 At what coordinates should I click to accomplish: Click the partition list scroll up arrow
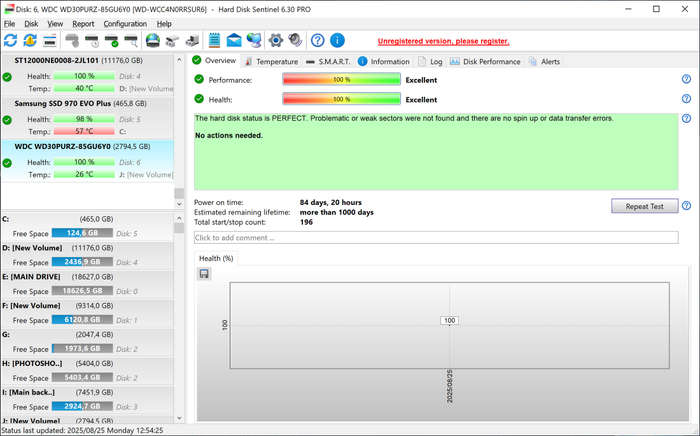179,218
